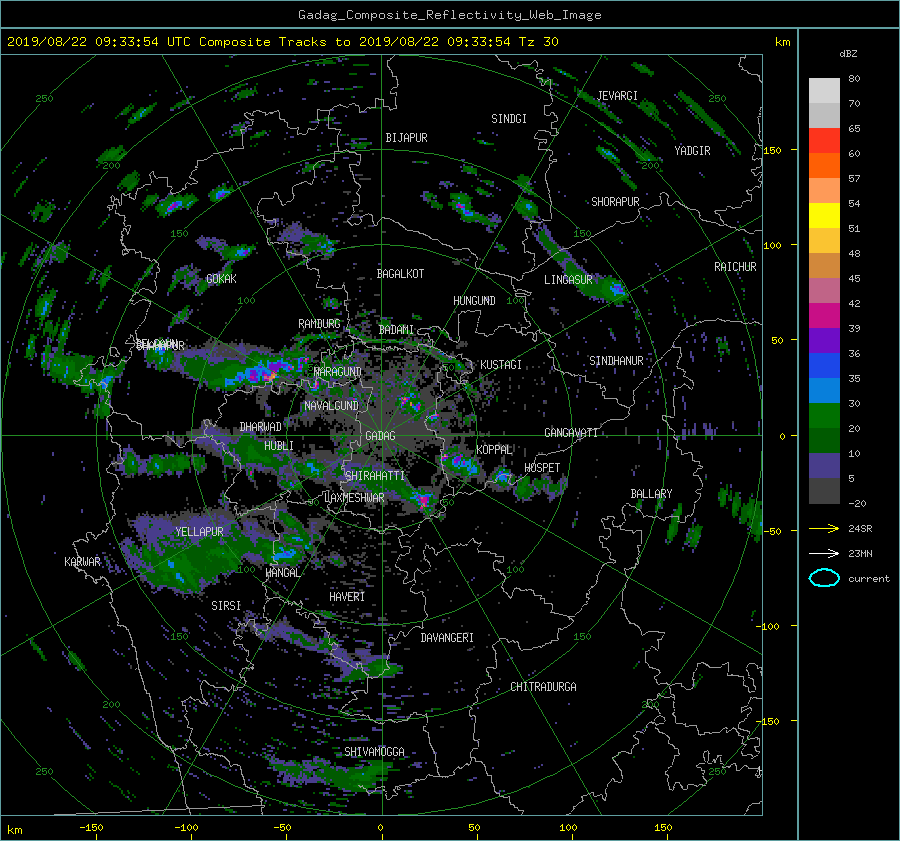Select the red 60 dBZ color swatch
Screen dimensions: 900x841
(824, 141)
